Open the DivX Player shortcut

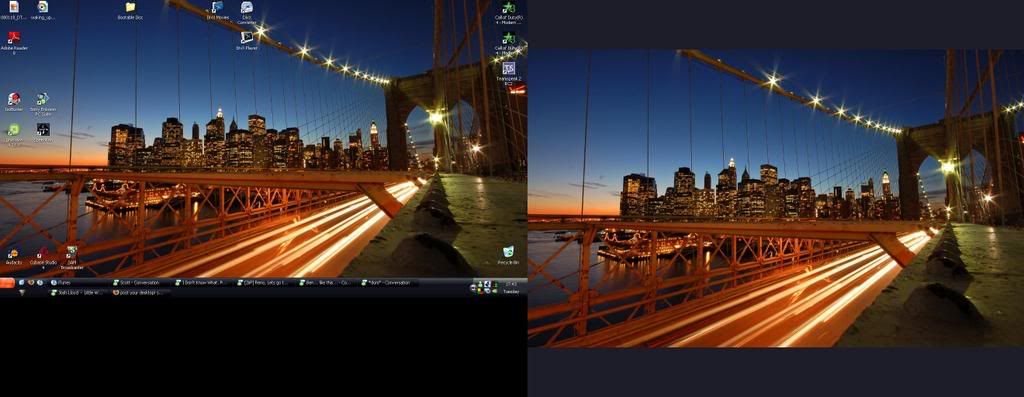(x=246, y=40)
